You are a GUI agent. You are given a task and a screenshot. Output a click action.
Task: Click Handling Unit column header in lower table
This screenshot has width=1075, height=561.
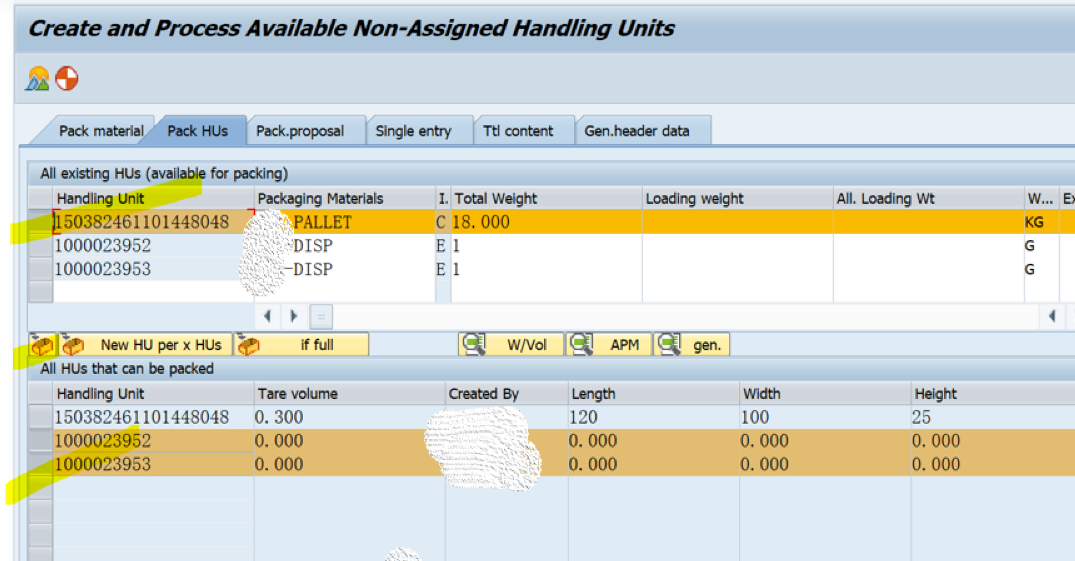pyautogui.click(x=153, y=394)
